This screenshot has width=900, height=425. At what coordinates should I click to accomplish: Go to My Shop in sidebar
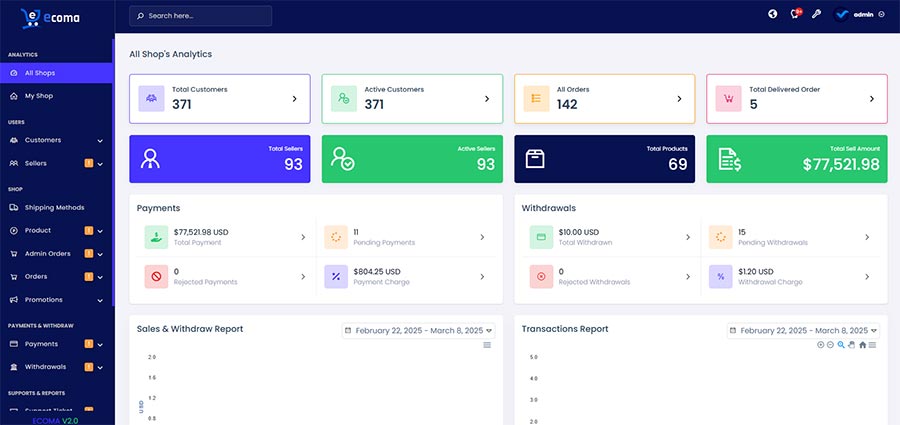click(38, 96)
